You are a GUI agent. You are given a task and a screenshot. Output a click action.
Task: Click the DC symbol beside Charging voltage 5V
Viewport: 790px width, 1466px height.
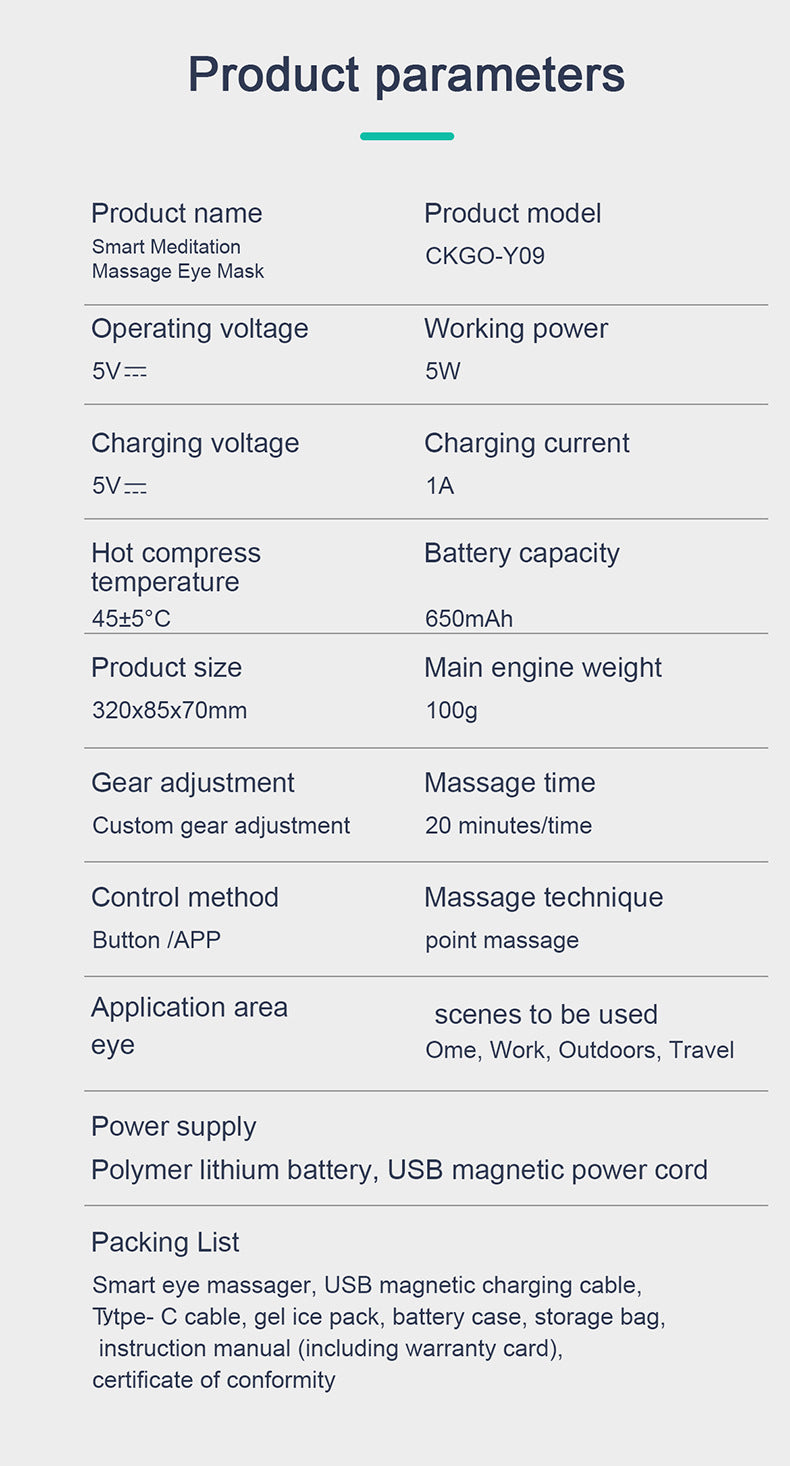[x=135, y=488]
